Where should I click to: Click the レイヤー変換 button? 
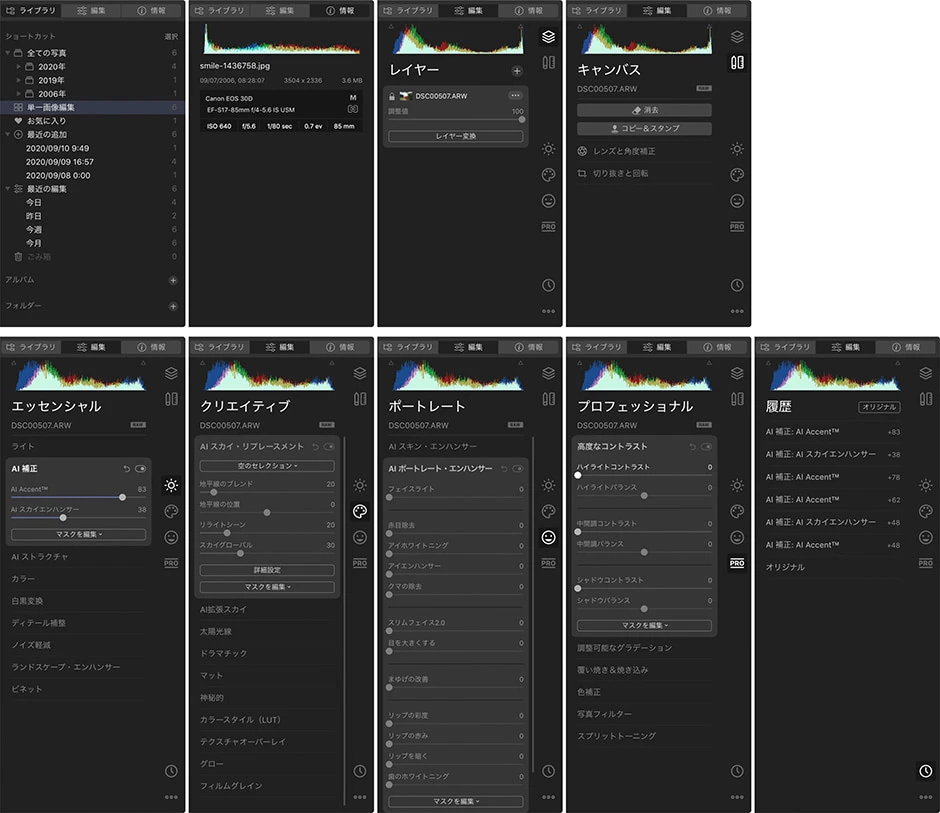(x=456, y=136)
